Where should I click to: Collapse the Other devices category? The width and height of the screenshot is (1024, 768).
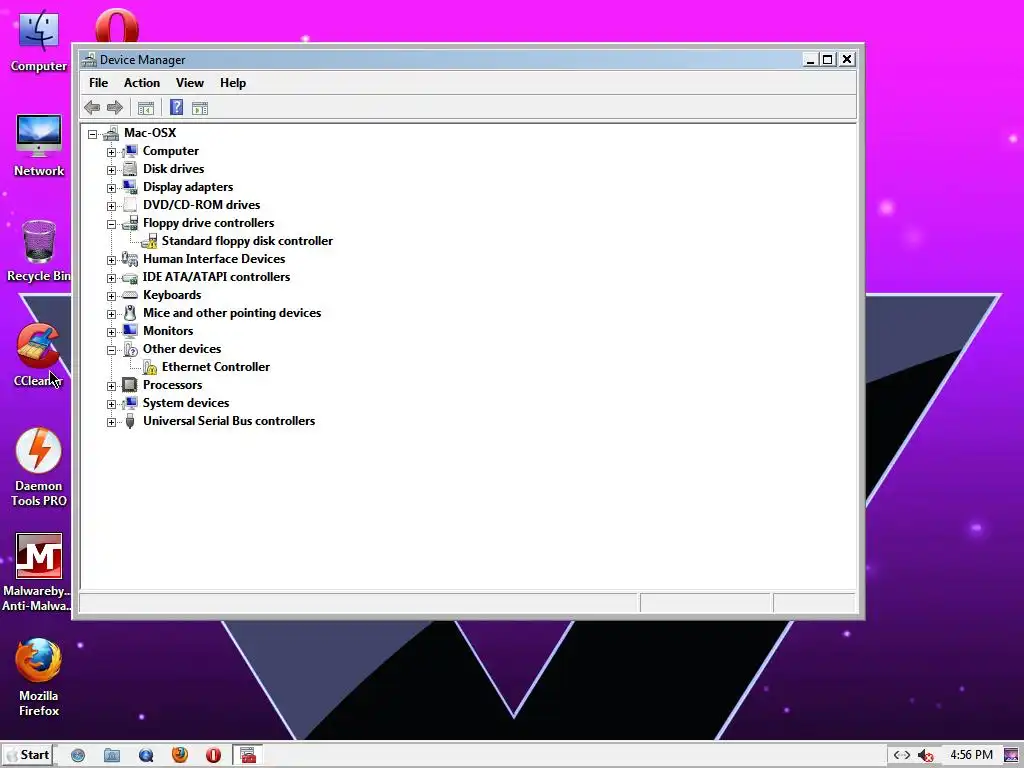point(112,350)
